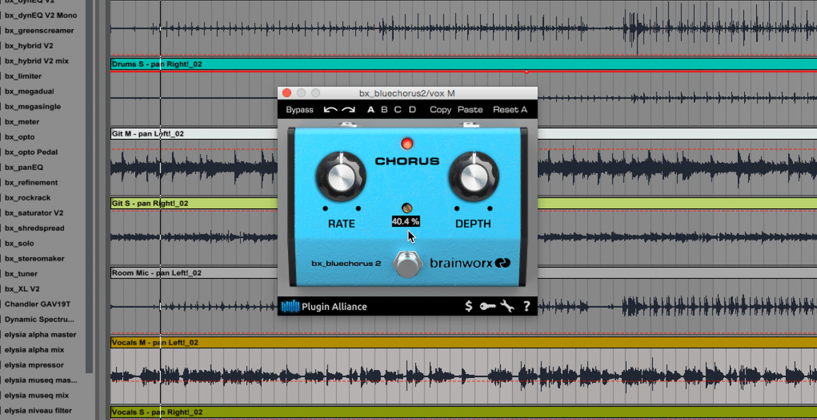The width and height of the screenshot is (817, 420).
Task: Select elysia alpha mix in plugin list
Action: pos(34,350)
